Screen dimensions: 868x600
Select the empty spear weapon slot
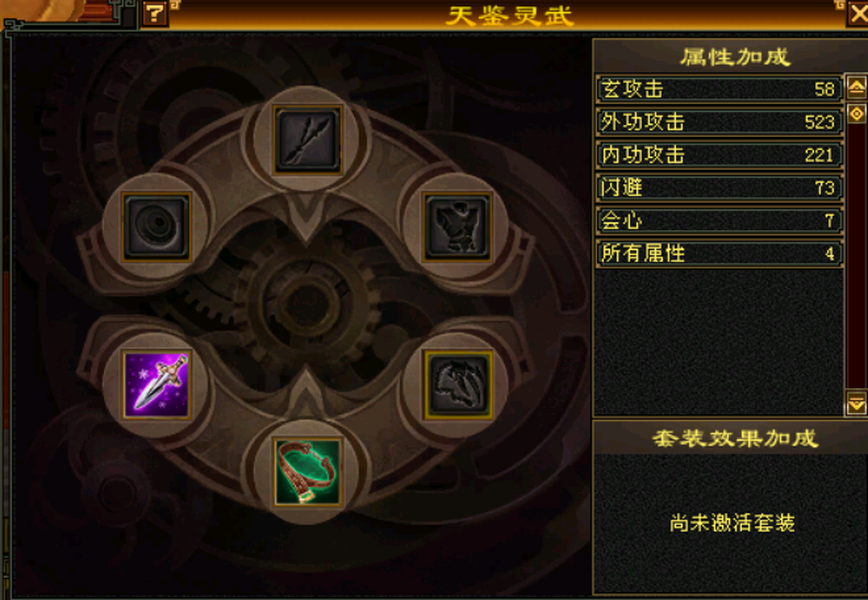pyautogui.click(x=308, y=140)
